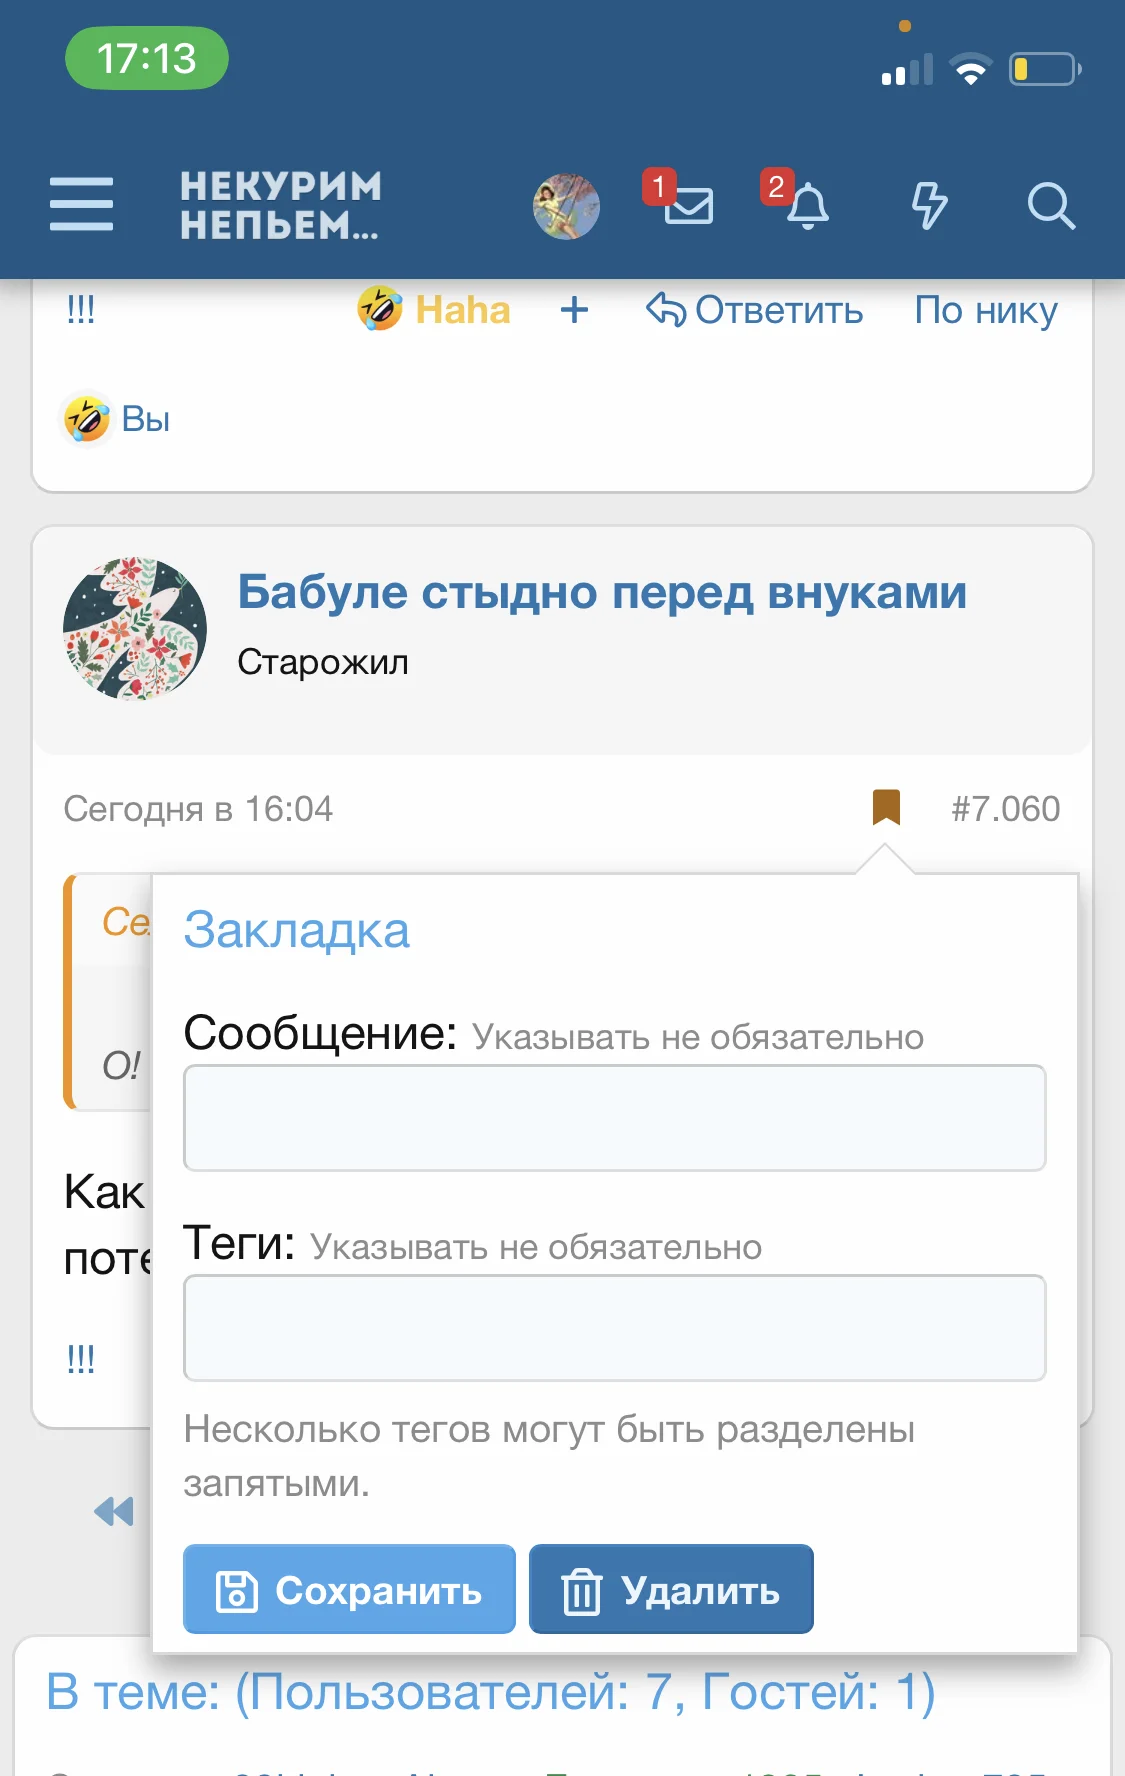This screenshot has width=1125, height=1776.
Task: Click По нику to quote by nickname
Action: tap(986, 311)
